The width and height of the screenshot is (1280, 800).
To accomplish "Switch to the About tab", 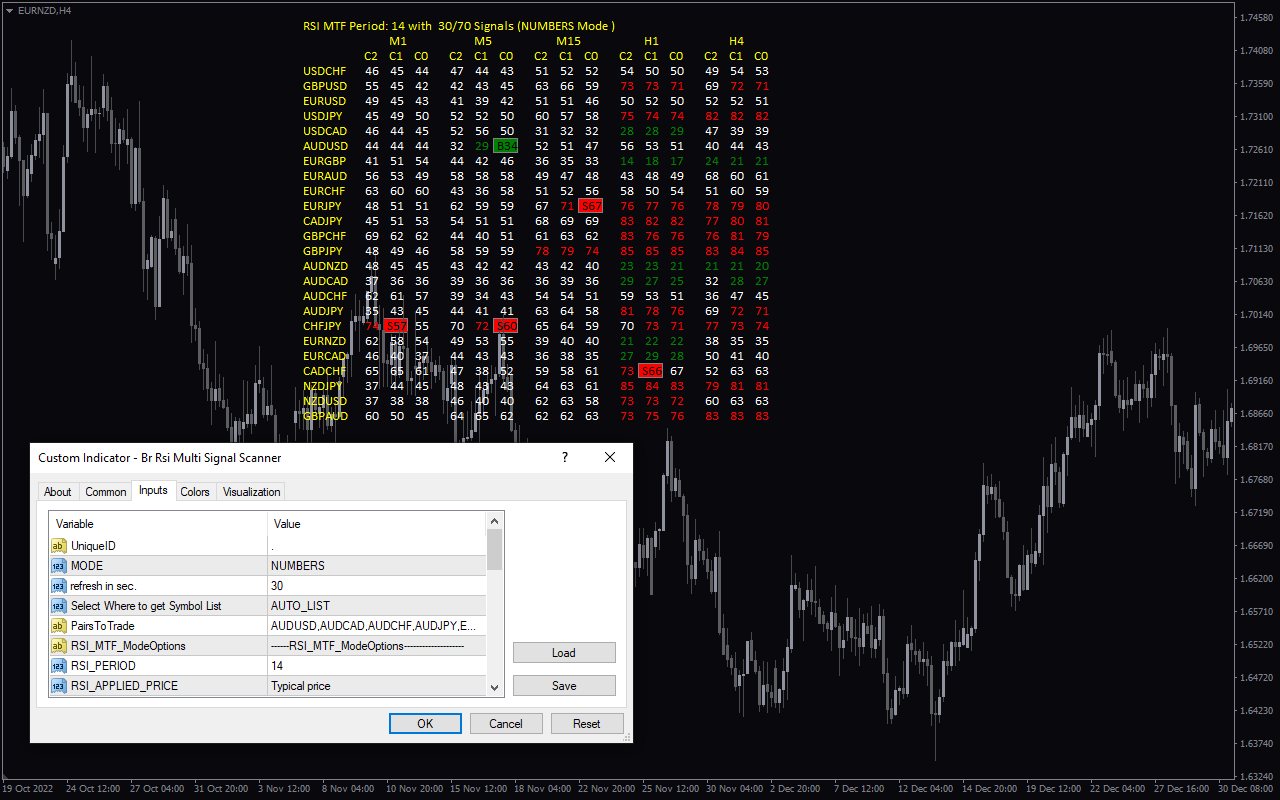I will 58,491.
